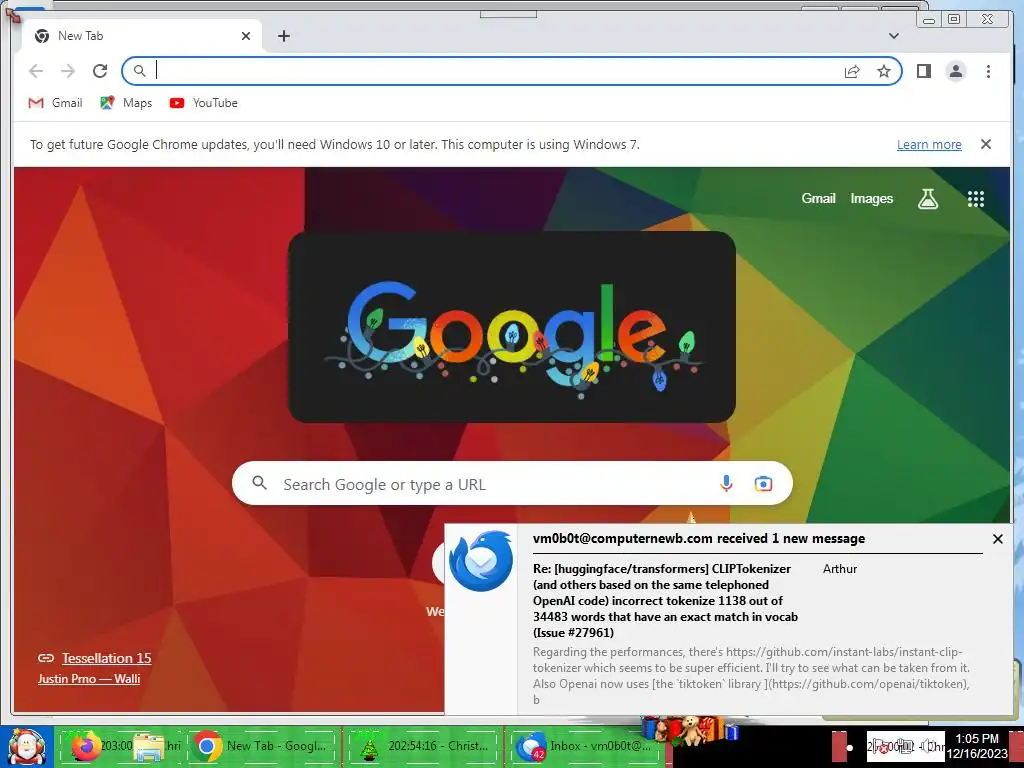
Task: Start voice search with the microphone icon
Action: [726, 484]
